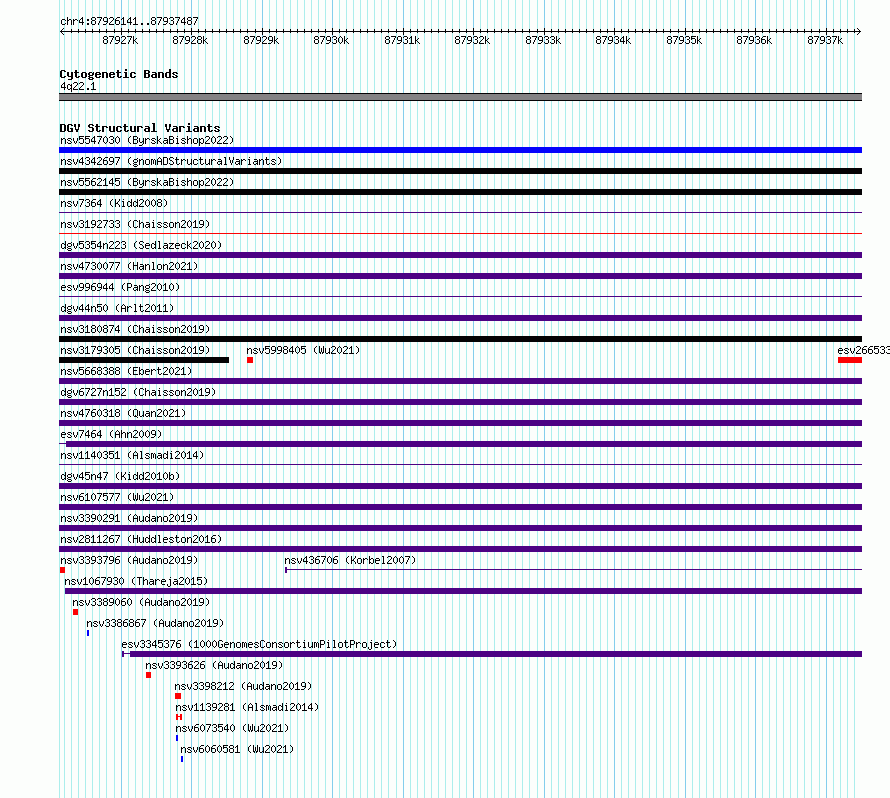Select nsv3192733 (Chaisson2019) label
The width and height of the screenshot is (890, 798).
tap(135, 224)
